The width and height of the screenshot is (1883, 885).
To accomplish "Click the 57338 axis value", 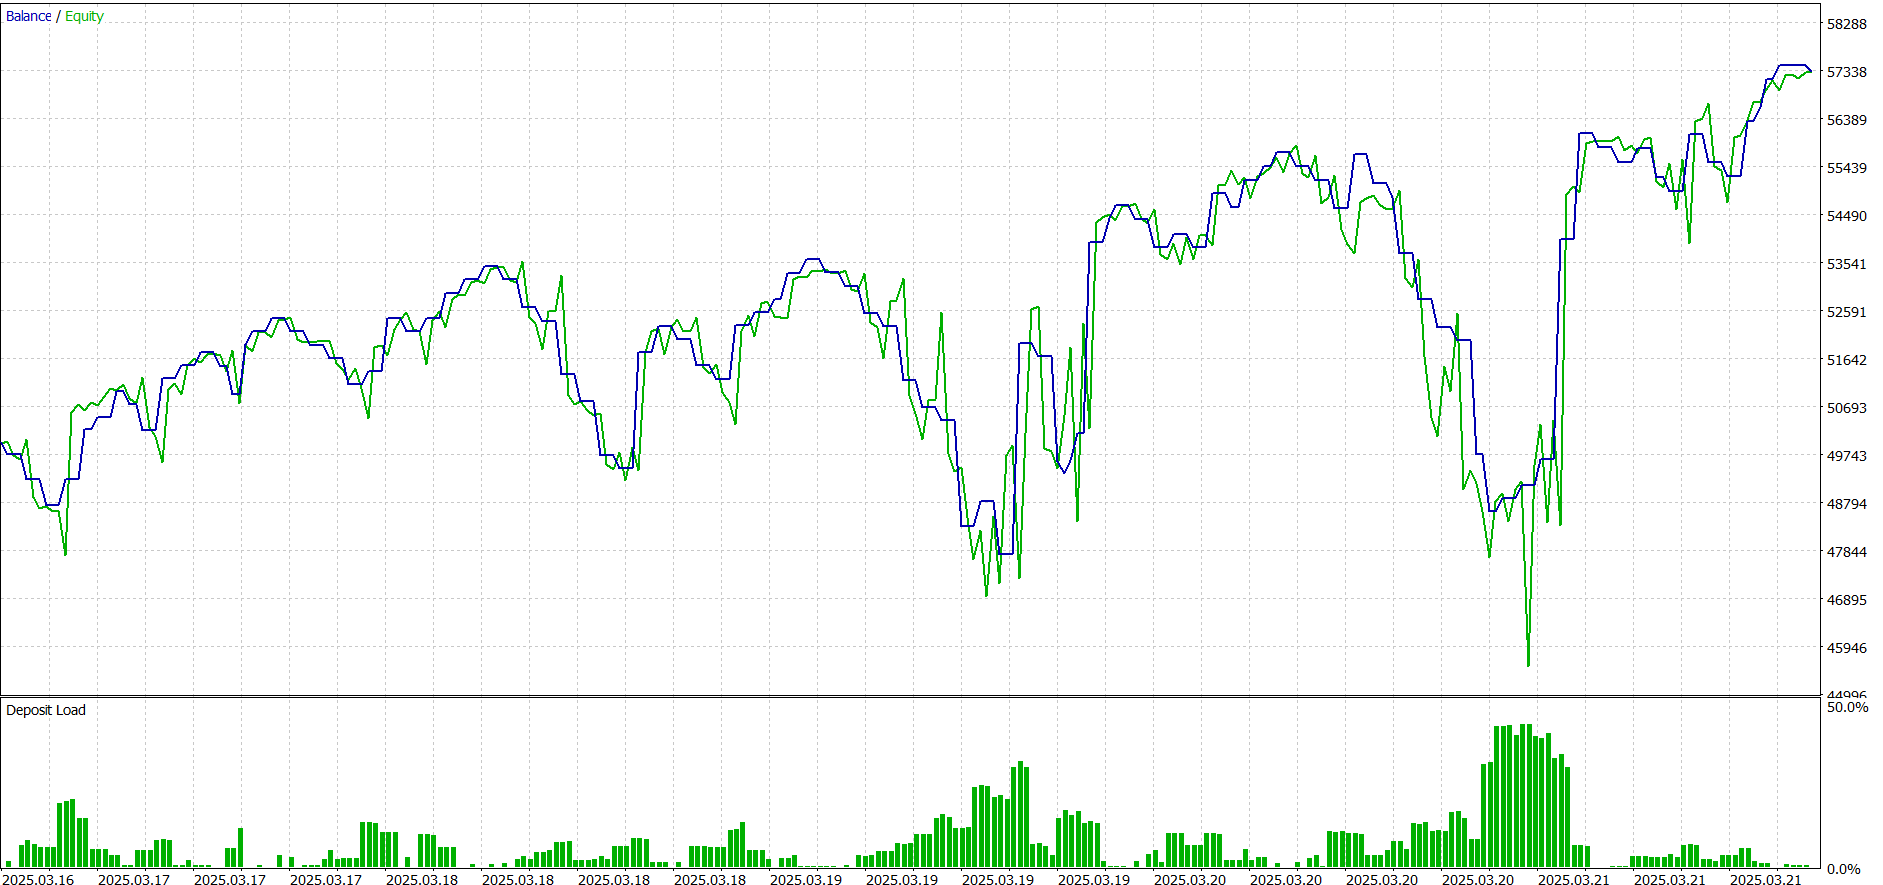I will 1846,72.
